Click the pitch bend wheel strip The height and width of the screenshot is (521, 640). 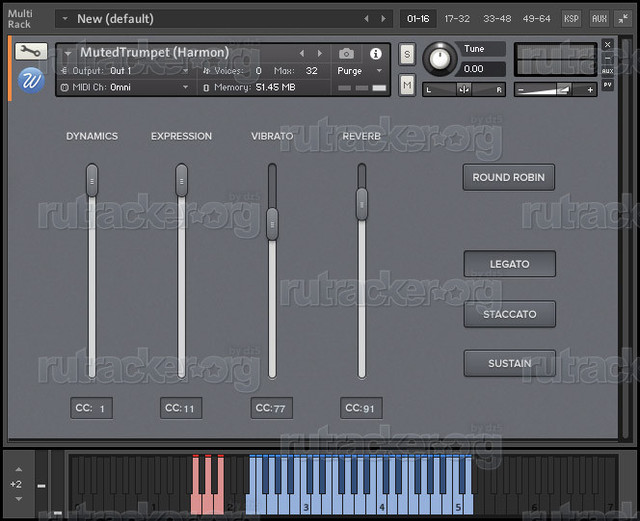(41, 484)
